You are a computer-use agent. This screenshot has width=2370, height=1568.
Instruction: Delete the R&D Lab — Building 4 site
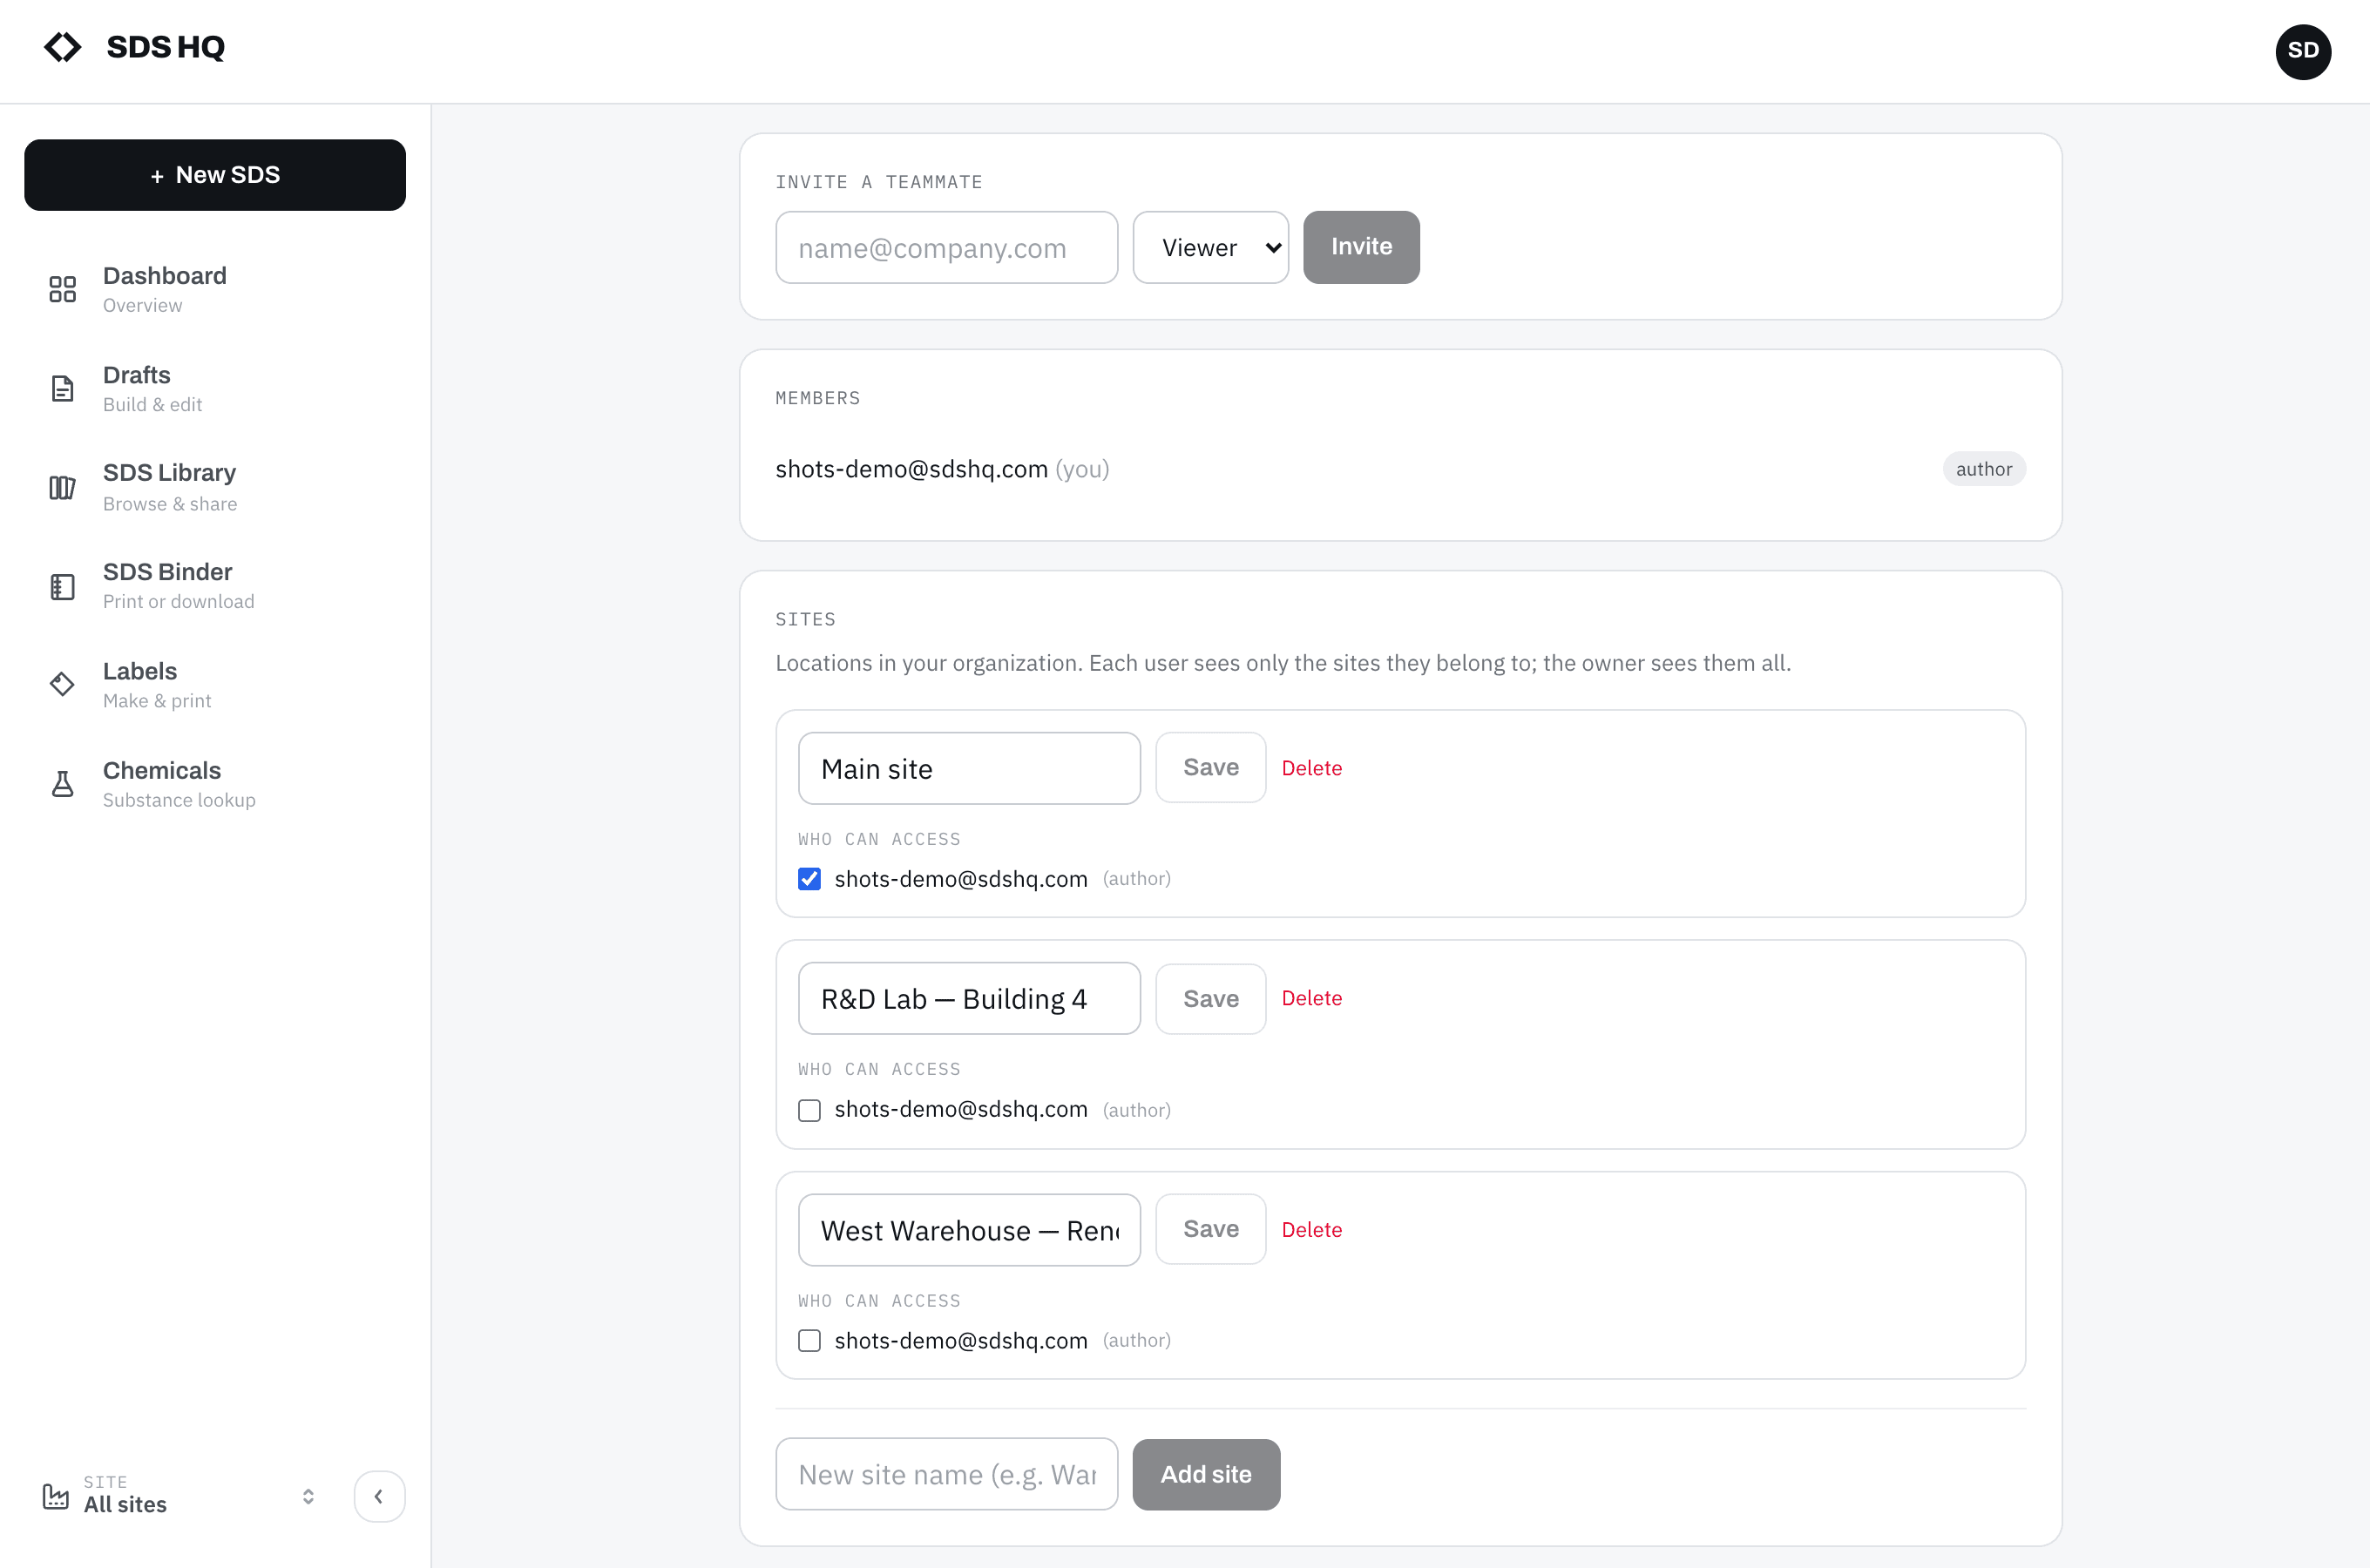click(1311, 998)
